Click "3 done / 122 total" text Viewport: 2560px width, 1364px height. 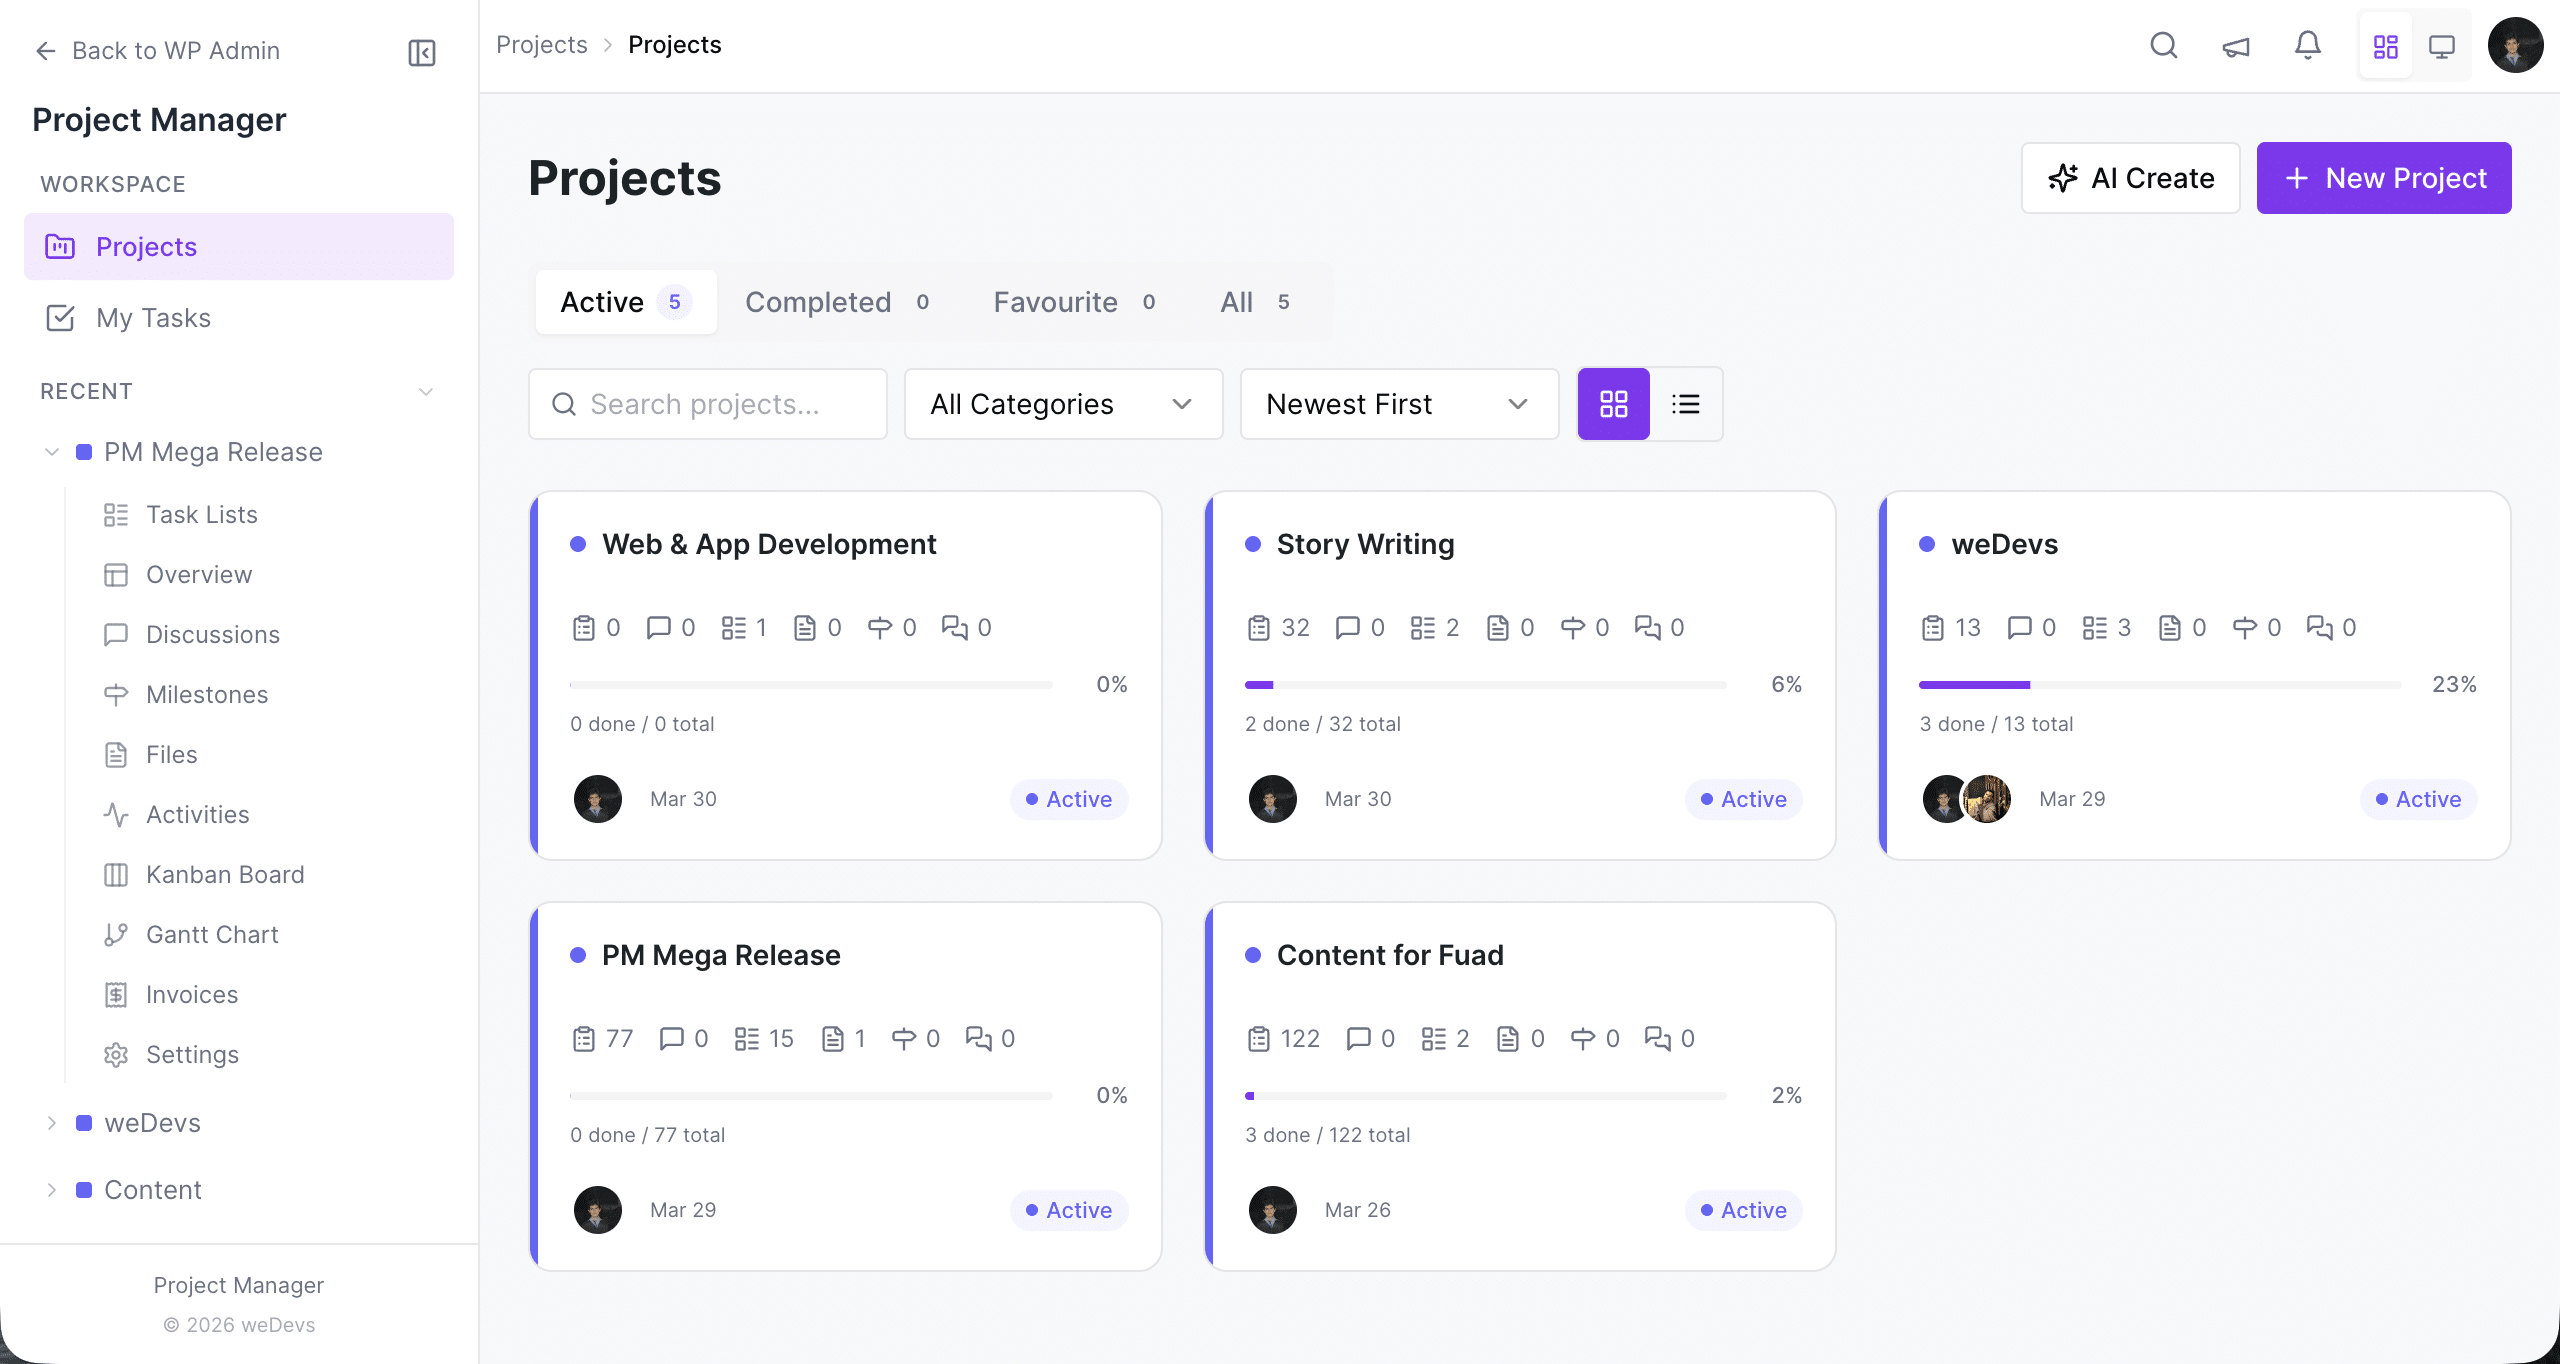click(x=1328, y=1135)
